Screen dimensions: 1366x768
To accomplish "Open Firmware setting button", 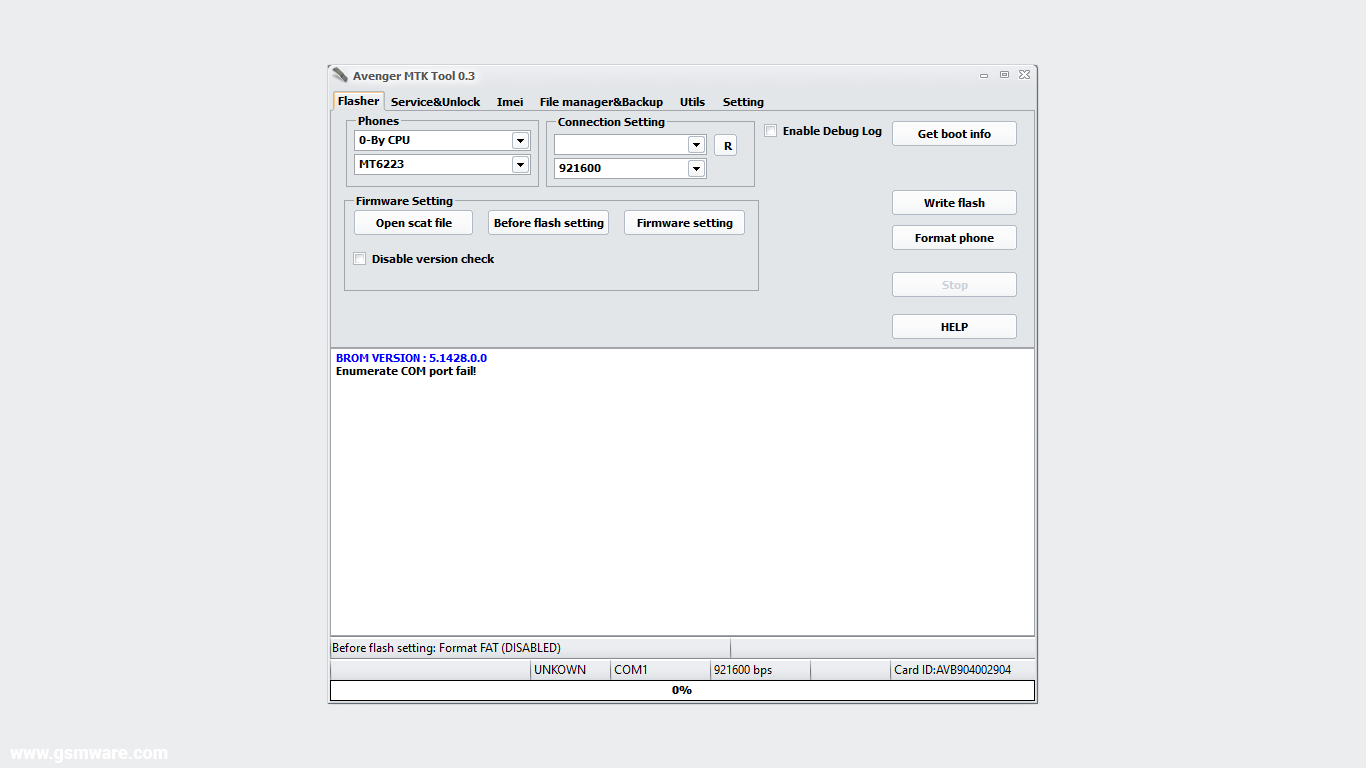I will (x=684, y=223).
